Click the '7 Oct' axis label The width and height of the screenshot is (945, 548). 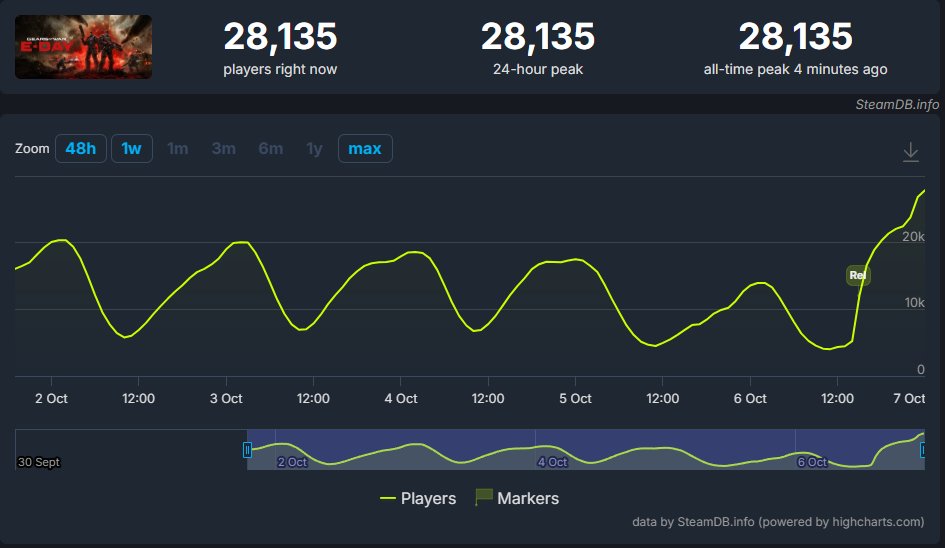(x=909, y=398)
